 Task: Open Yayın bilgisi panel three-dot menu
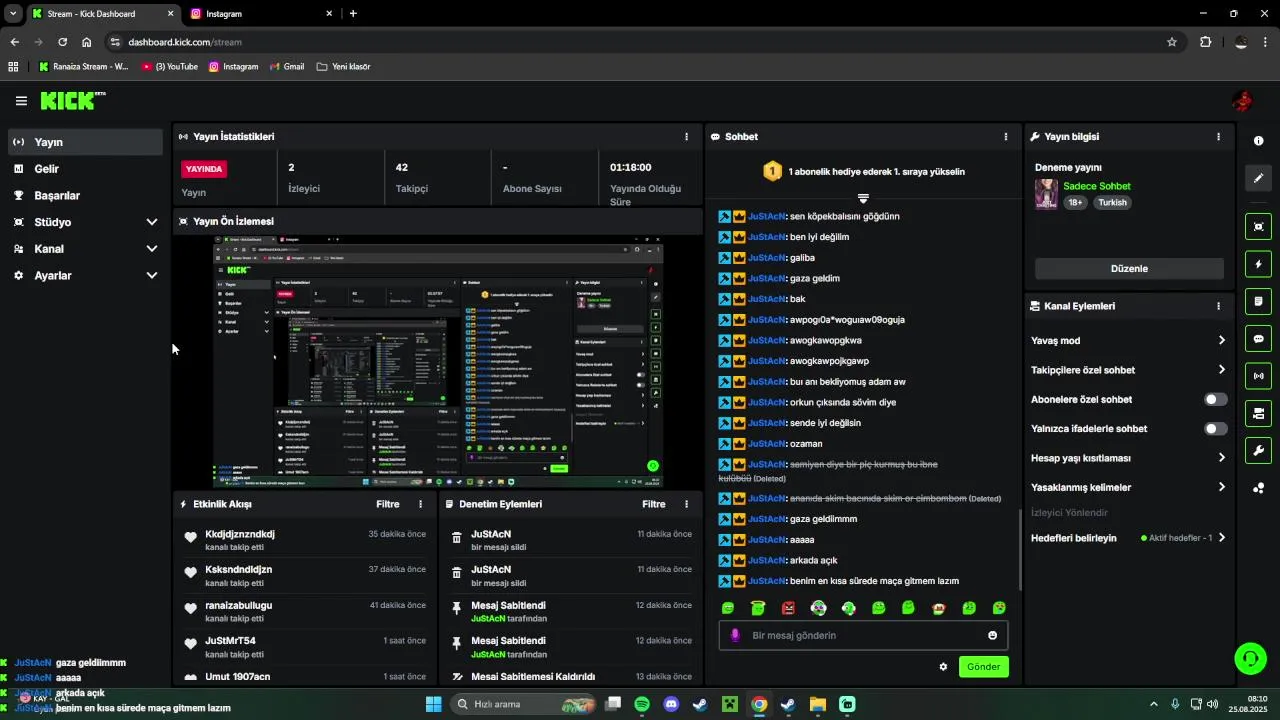click(1218, 137)
